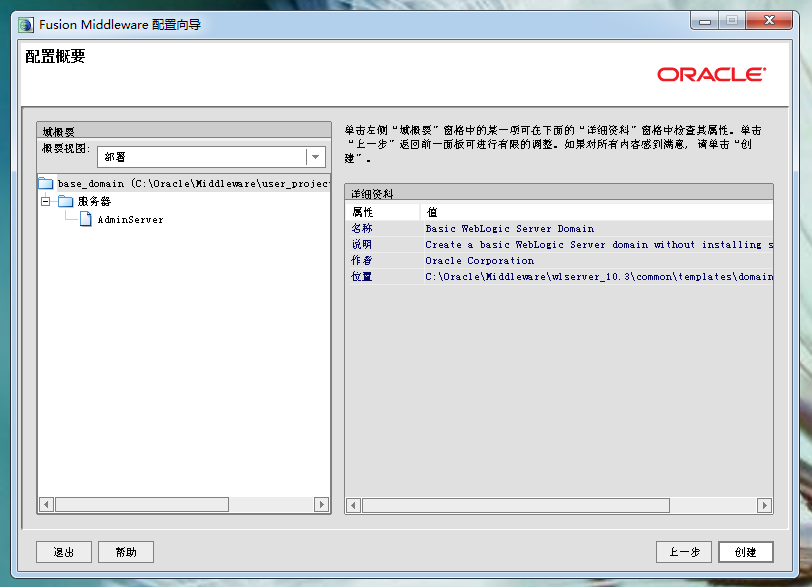This screenshot has height=587, width=812.
Task: Click the 服务器 folder icon
Action: 65,201
